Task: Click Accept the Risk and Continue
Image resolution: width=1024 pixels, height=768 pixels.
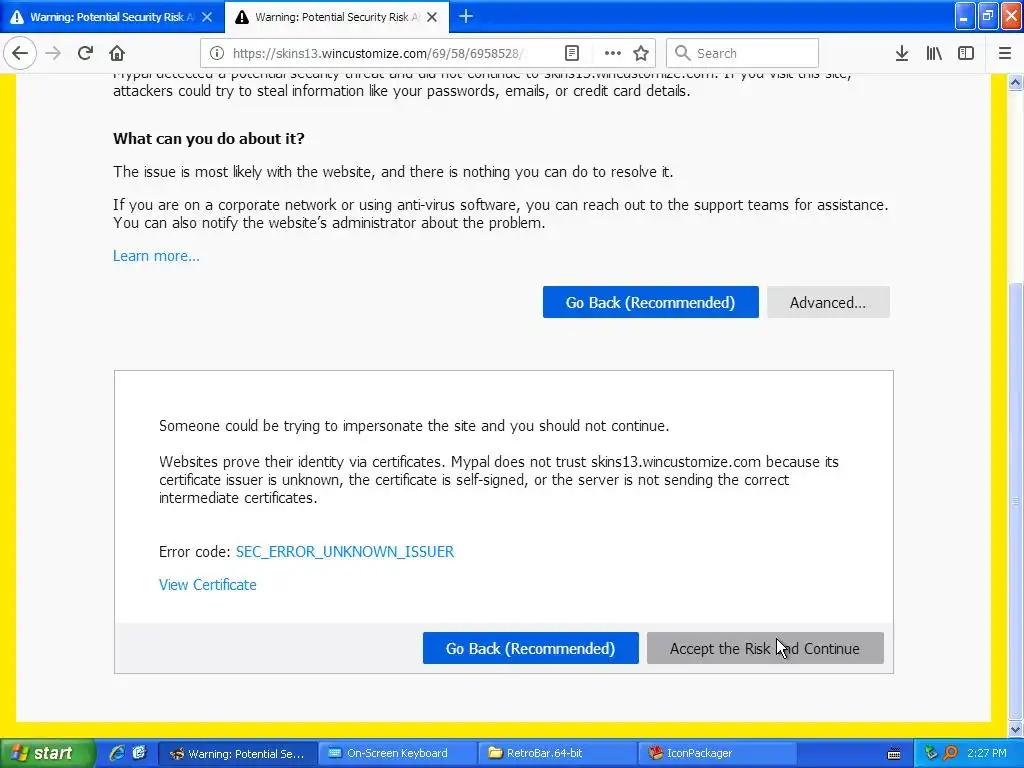Action: pos(765,648)
